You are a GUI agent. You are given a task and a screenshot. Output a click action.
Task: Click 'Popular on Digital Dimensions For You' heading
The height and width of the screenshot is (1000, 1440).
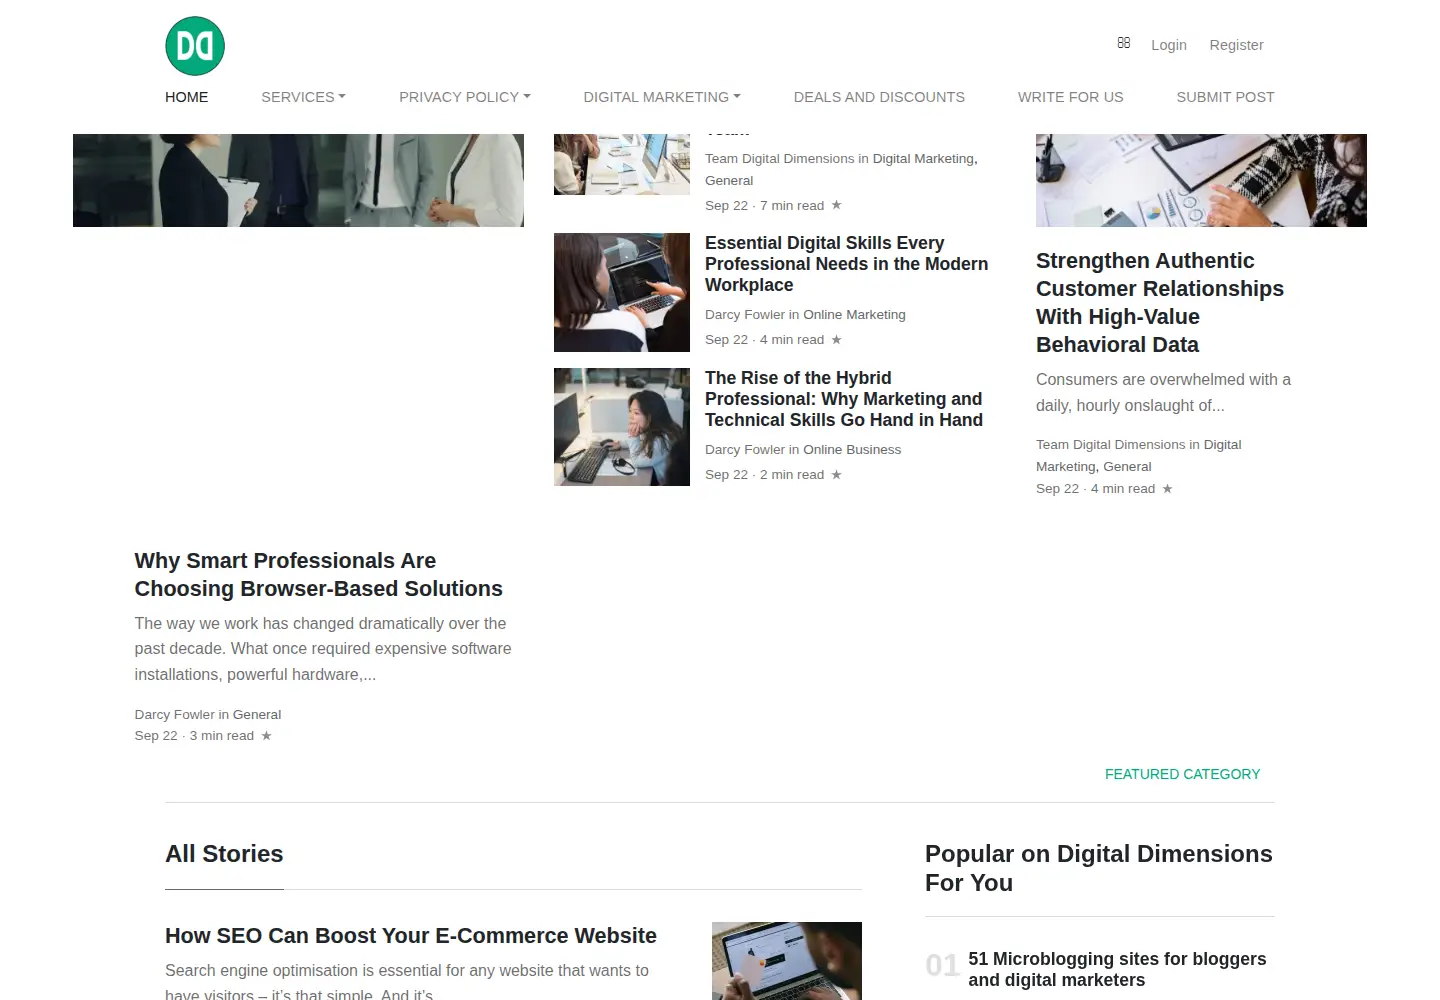(x=1099, y=868)
